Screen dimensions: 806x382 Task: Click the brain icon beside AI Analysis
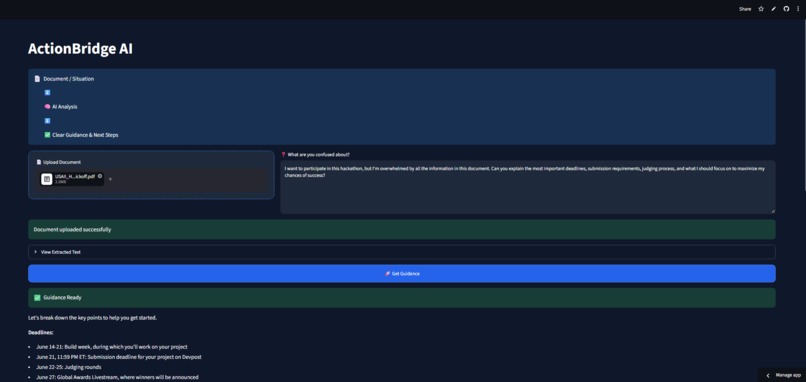tap(47, 107)
